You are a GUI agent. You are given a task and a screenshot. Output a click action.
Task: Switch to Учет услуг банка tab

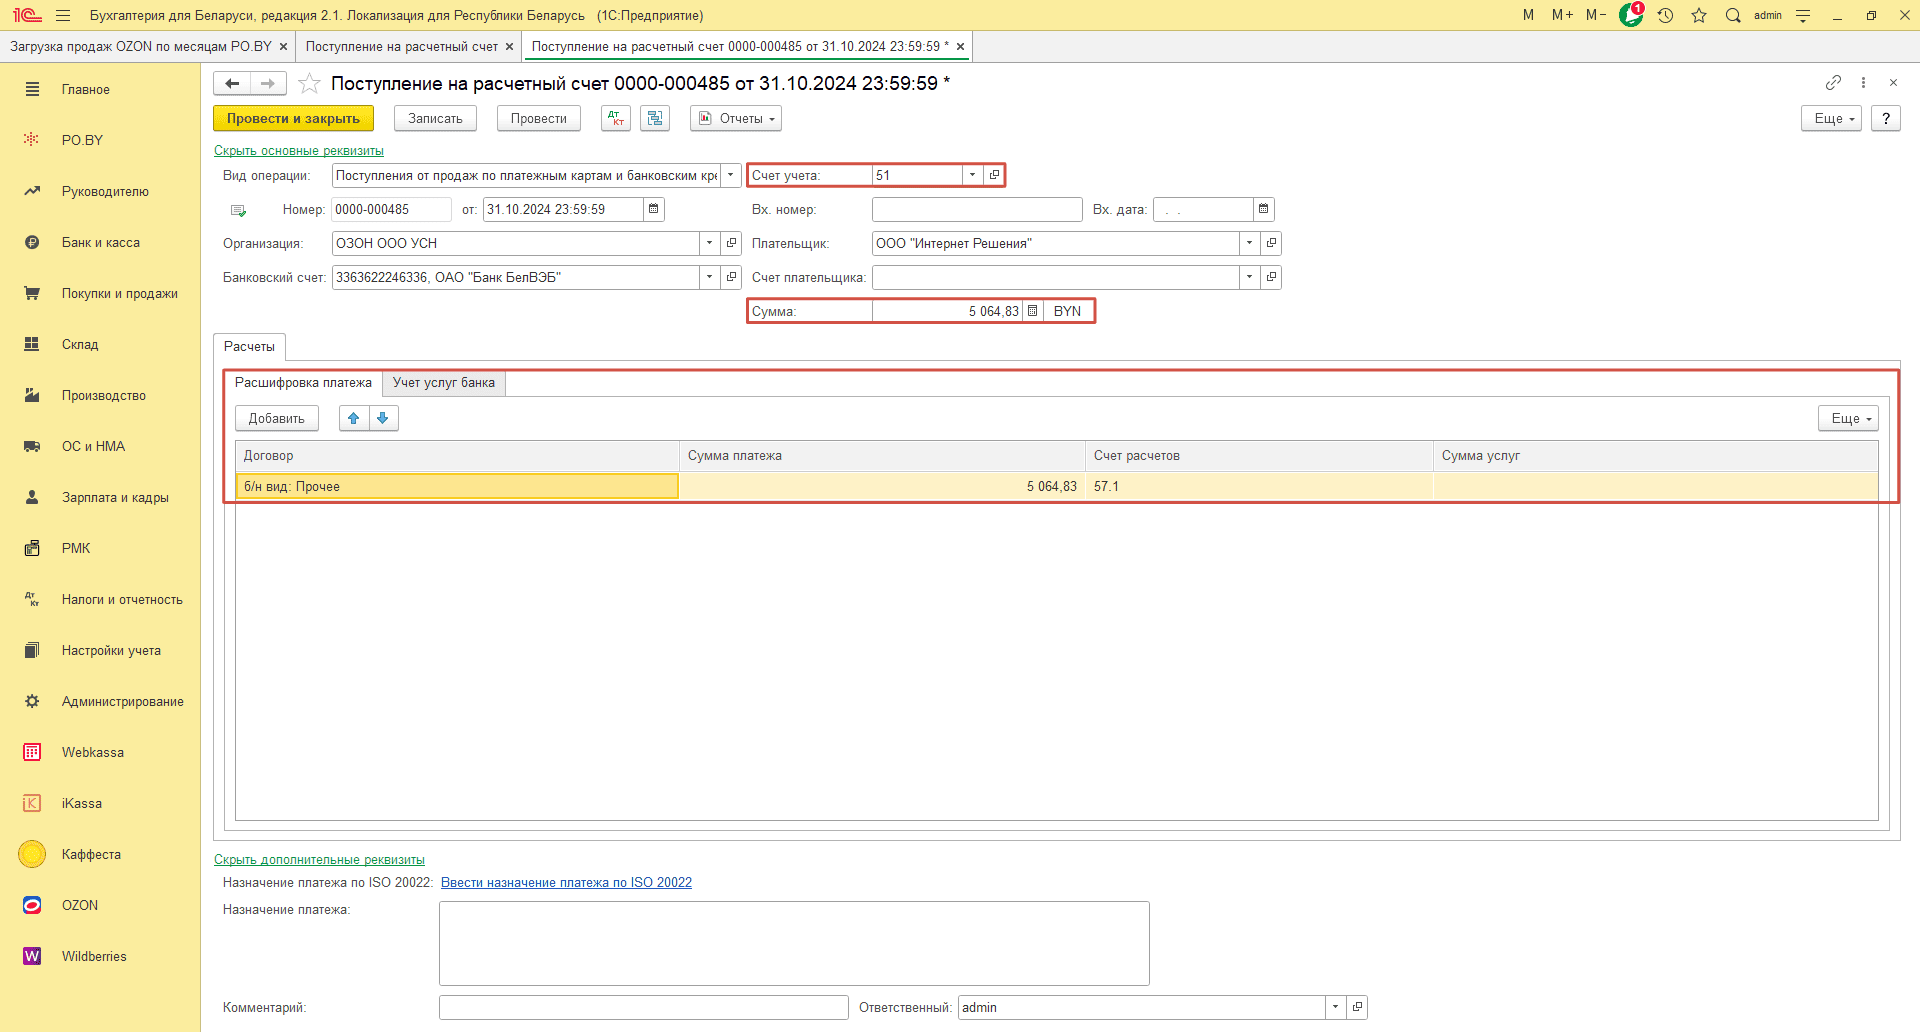(x=444, y=383)
